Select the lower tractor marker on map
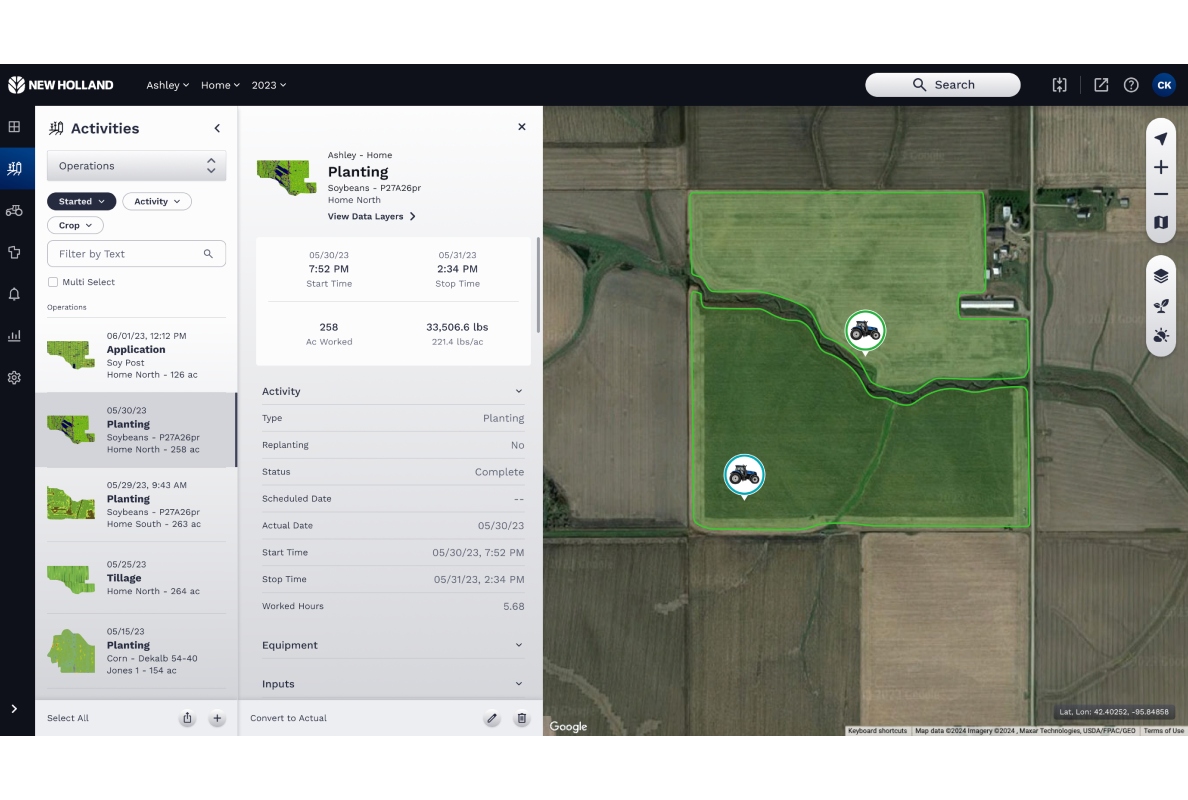This screenshot has height=800, width=1188. click(x=744, y=476)
